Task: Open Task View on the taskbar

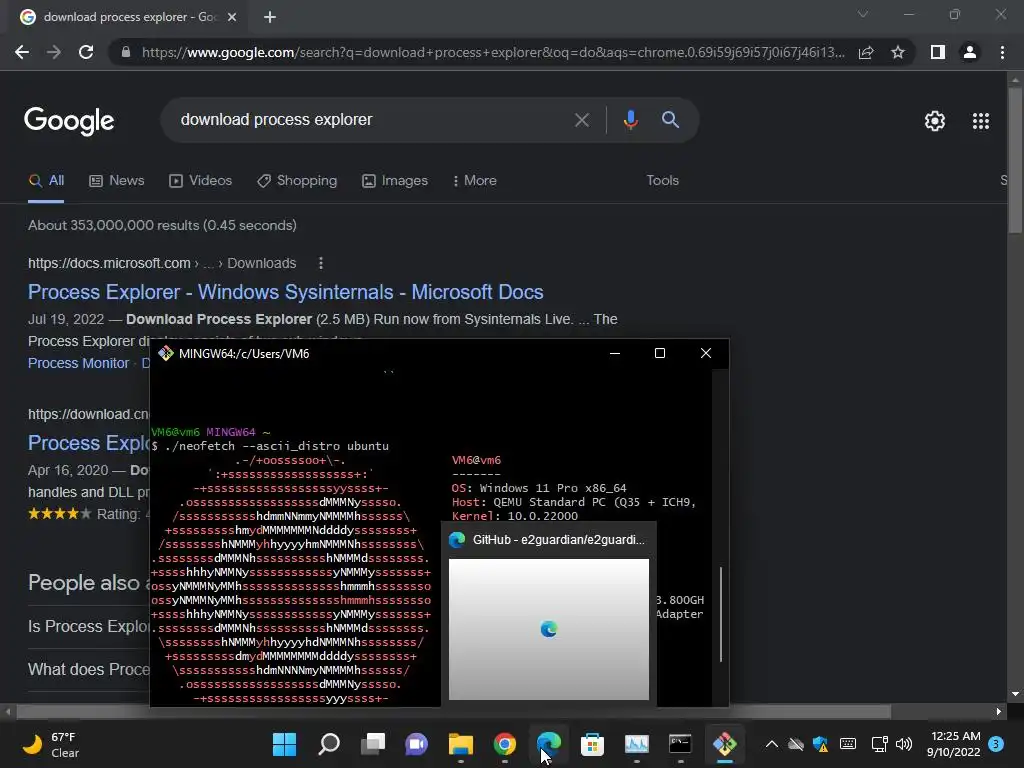Action: point(373,744)
